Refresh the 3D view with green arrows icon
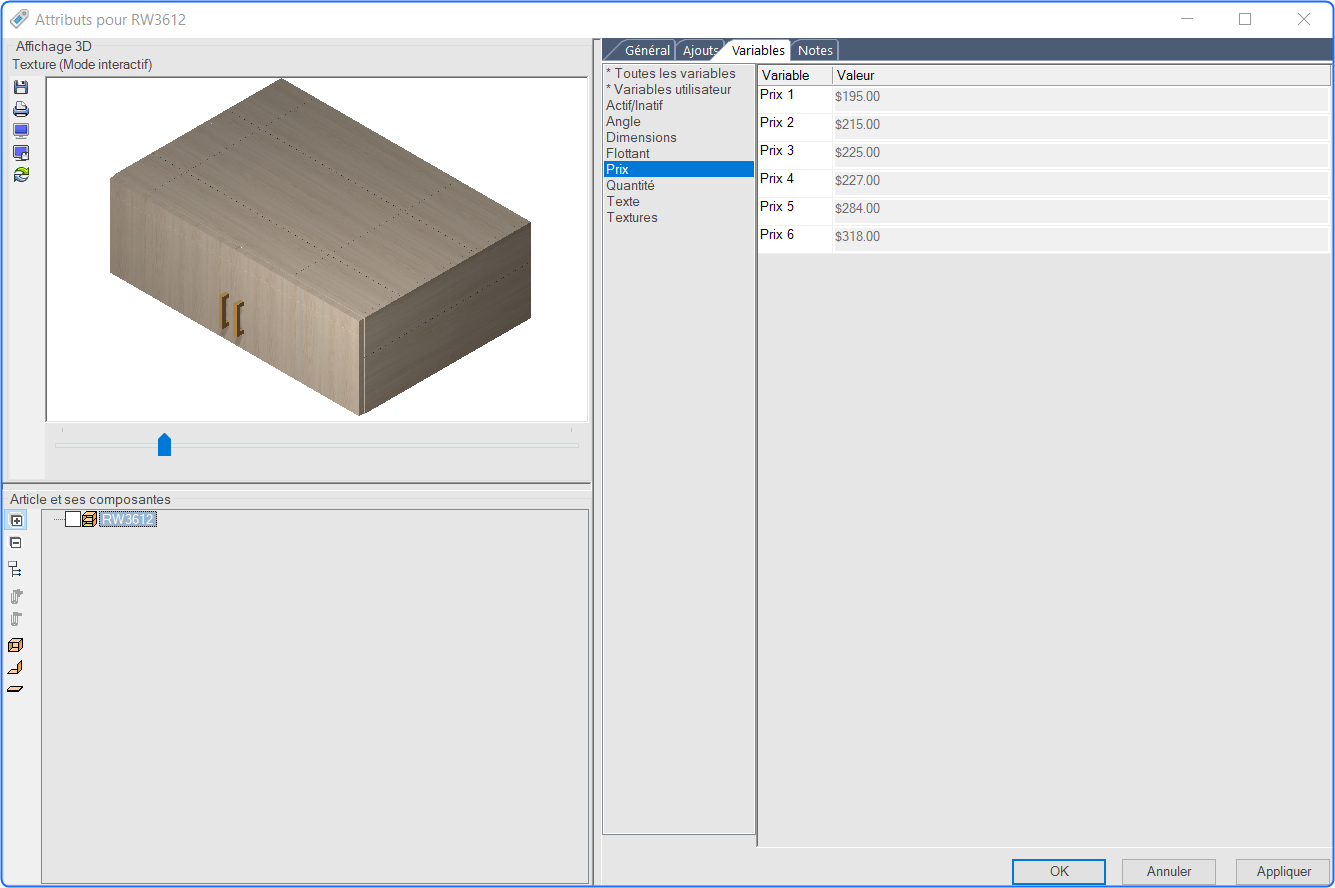 click(21, 174)
